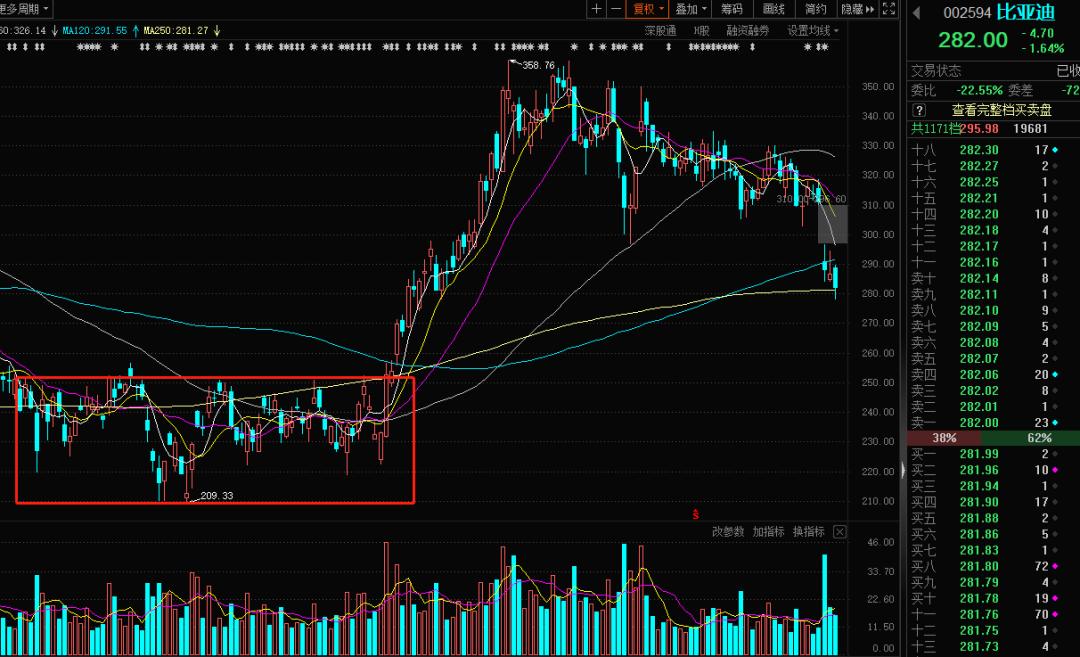The width and height of the screenshot is (1080, 657).
Task: Go to previous stock with left arrow
Action: 917,12
